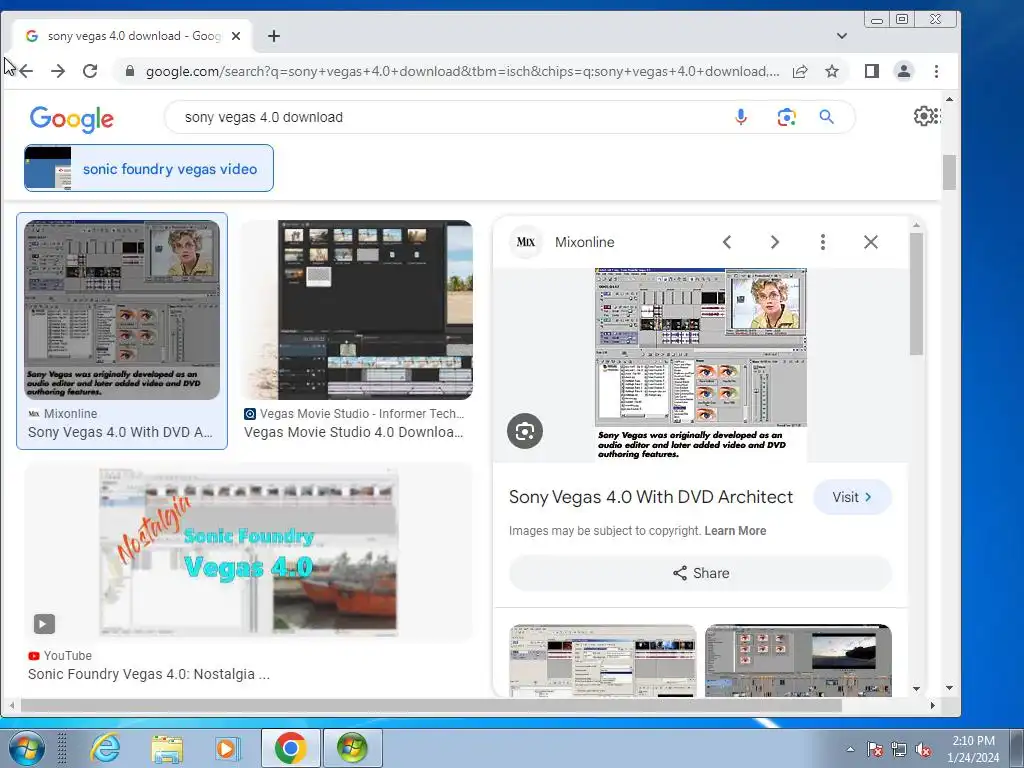The height and width of the screenshot is (768, 1024).
Task: Open preview panel more options menu
Action: 823,242
